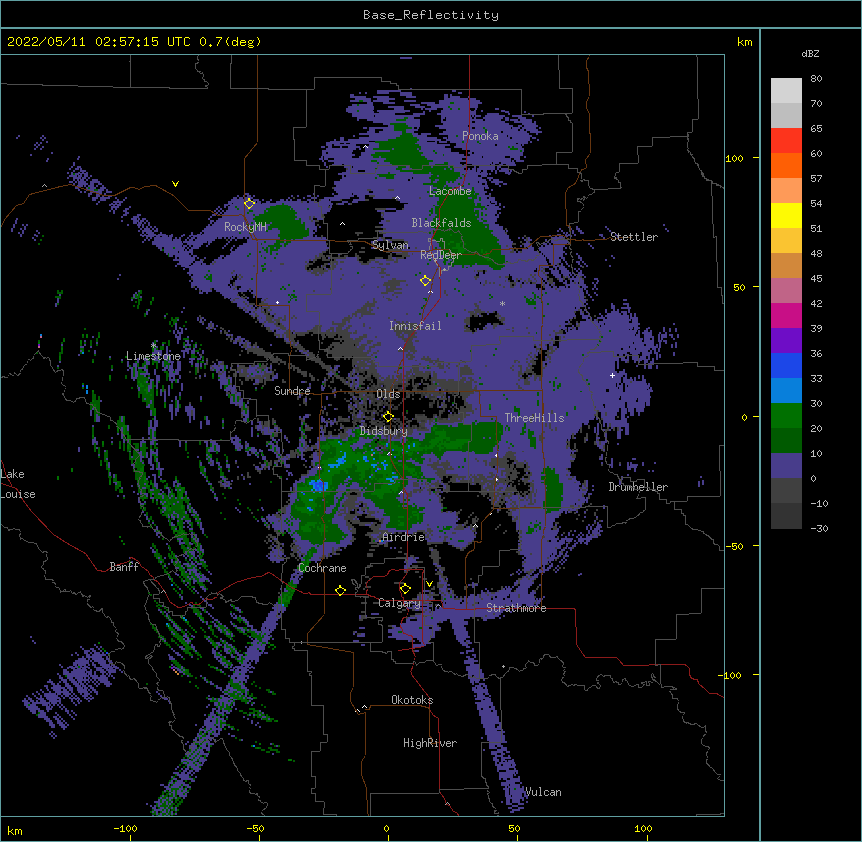The height and width of the screenshot is (842, 862).
Task: Click the Okotoks town label
Action: [x=412, y=700]
